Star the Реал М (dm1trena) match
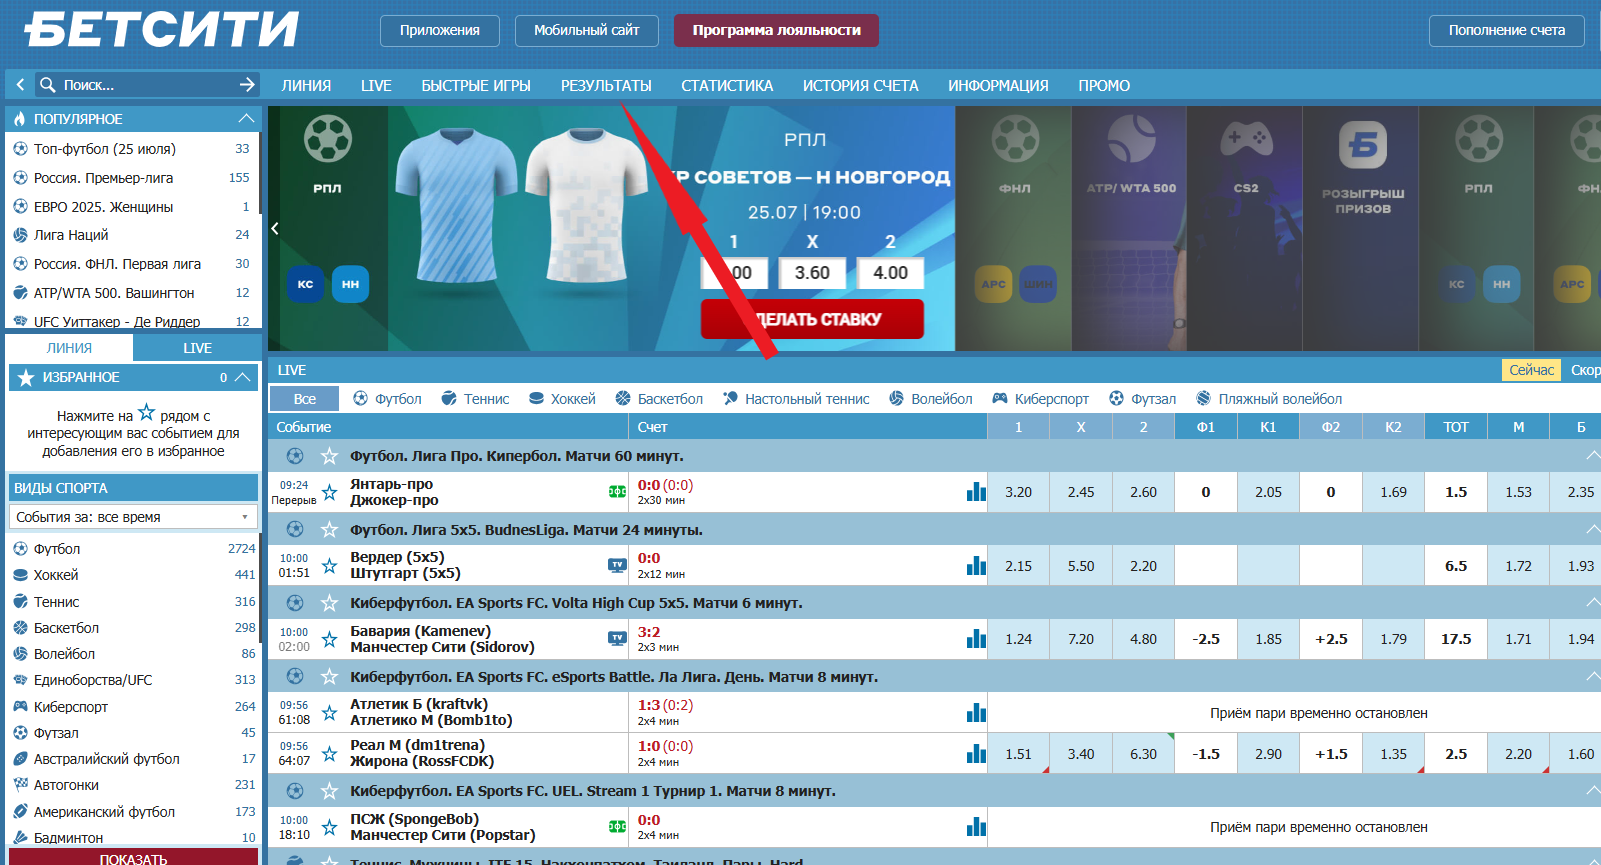The height and width of the screenshot is (865, 1601). (x=329, y=754)
